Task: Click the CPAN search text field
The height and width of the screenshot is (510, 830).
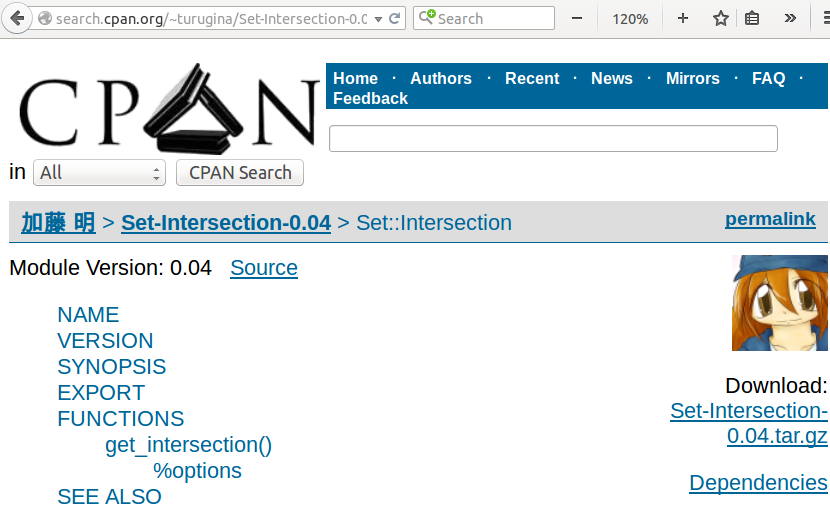Action: pos(553,139)
